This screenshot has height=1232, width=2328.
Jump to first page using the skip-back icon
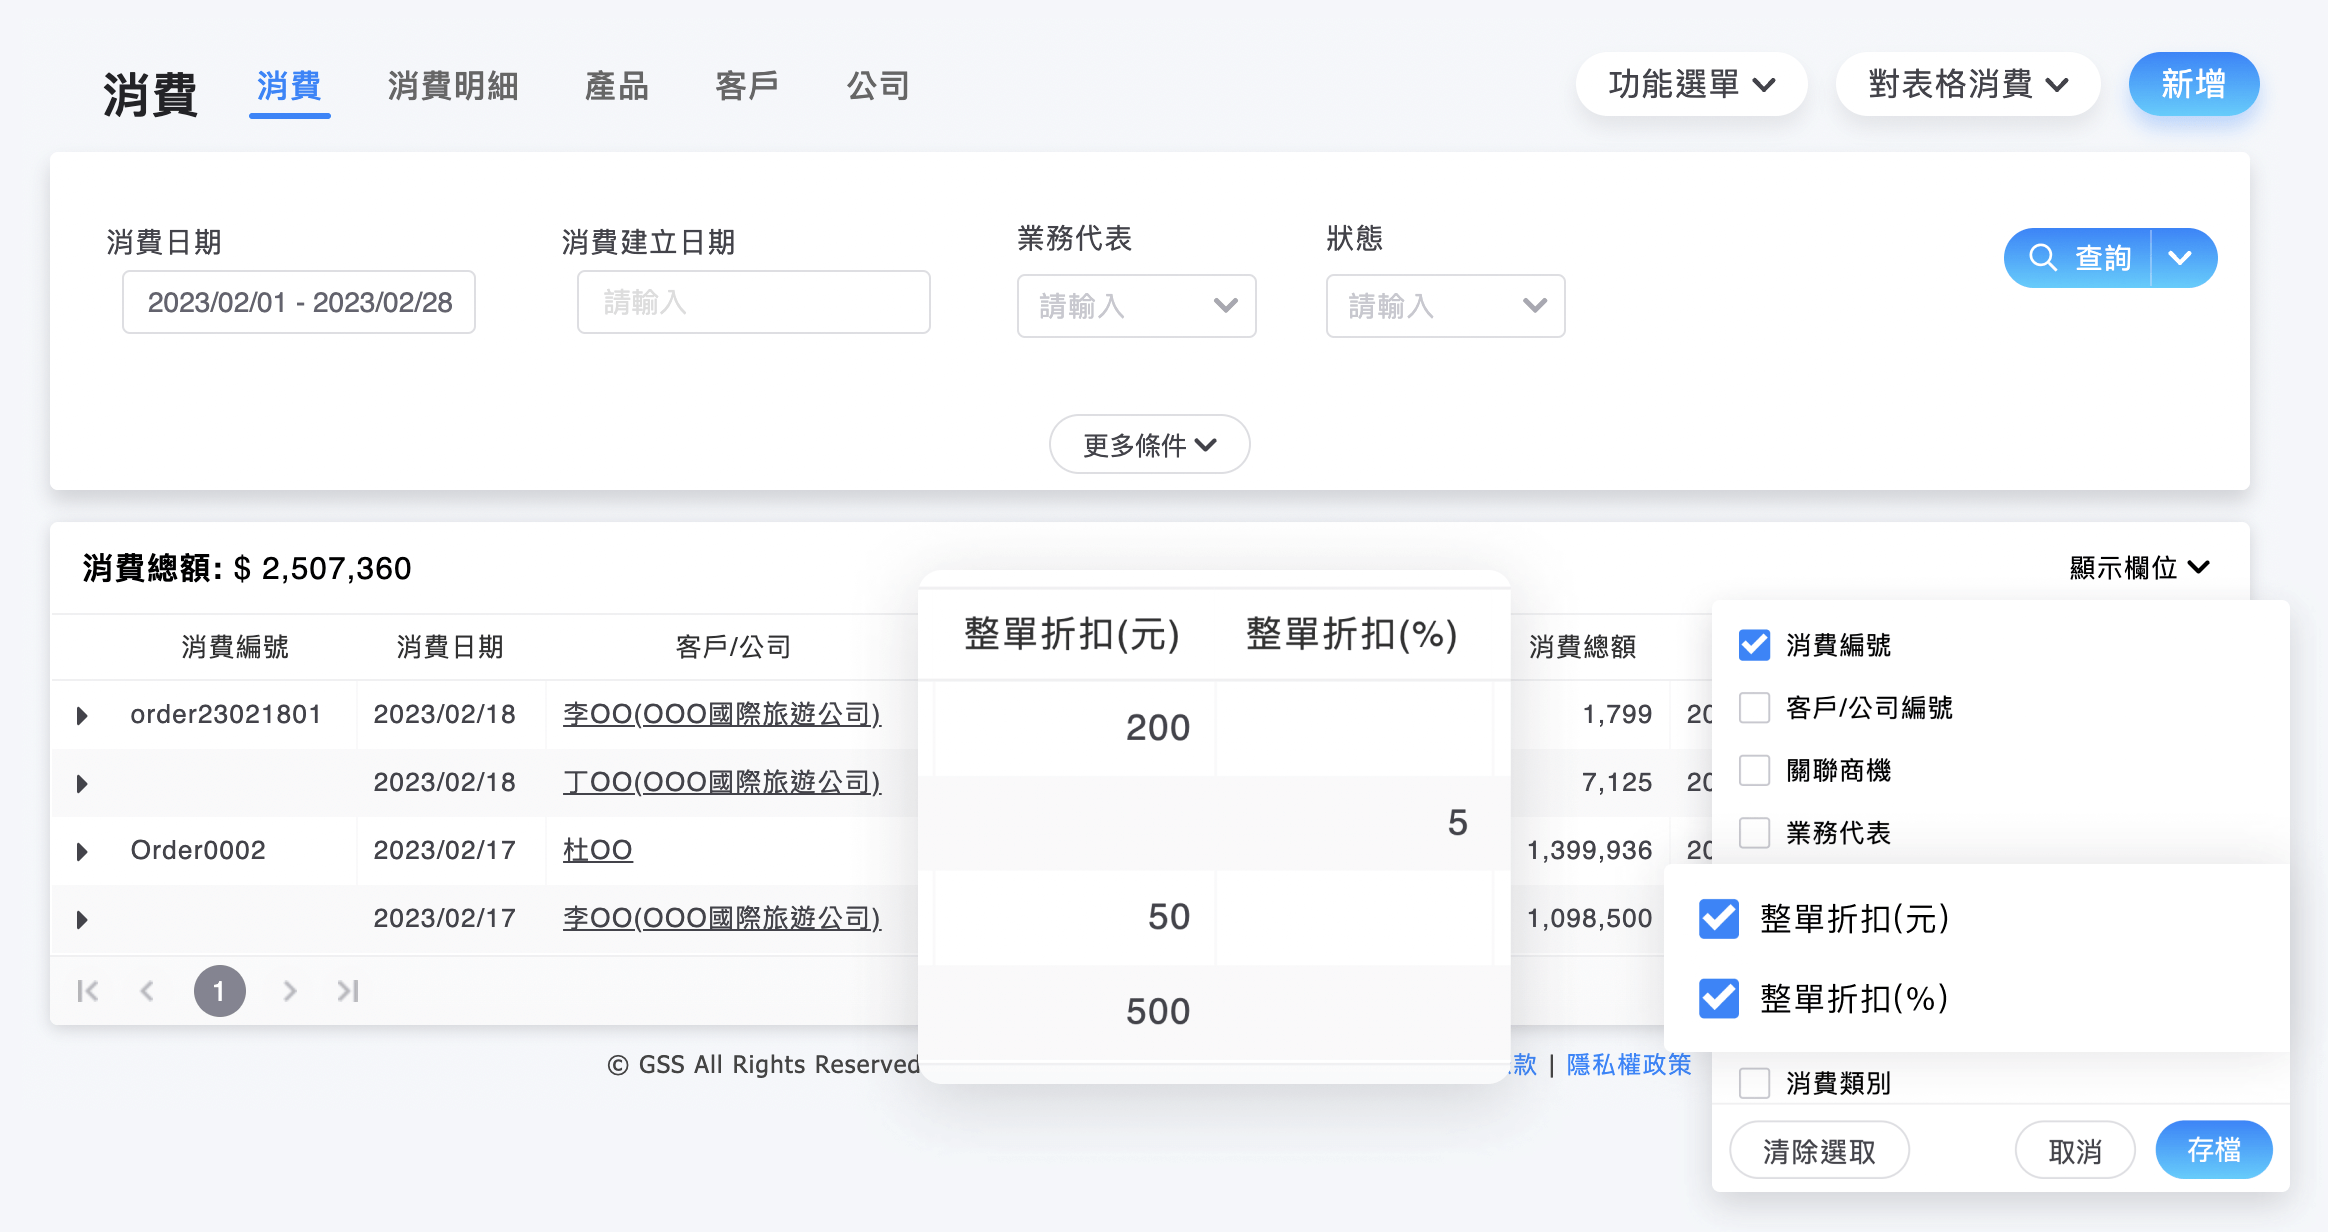[x=87, y=990]
